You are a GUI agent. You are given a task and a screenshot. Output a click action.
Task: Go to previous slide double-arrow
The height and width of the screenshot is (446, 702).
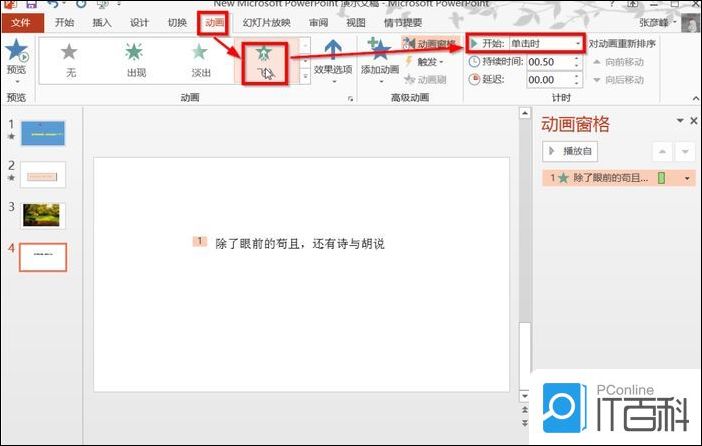[525, 410]
